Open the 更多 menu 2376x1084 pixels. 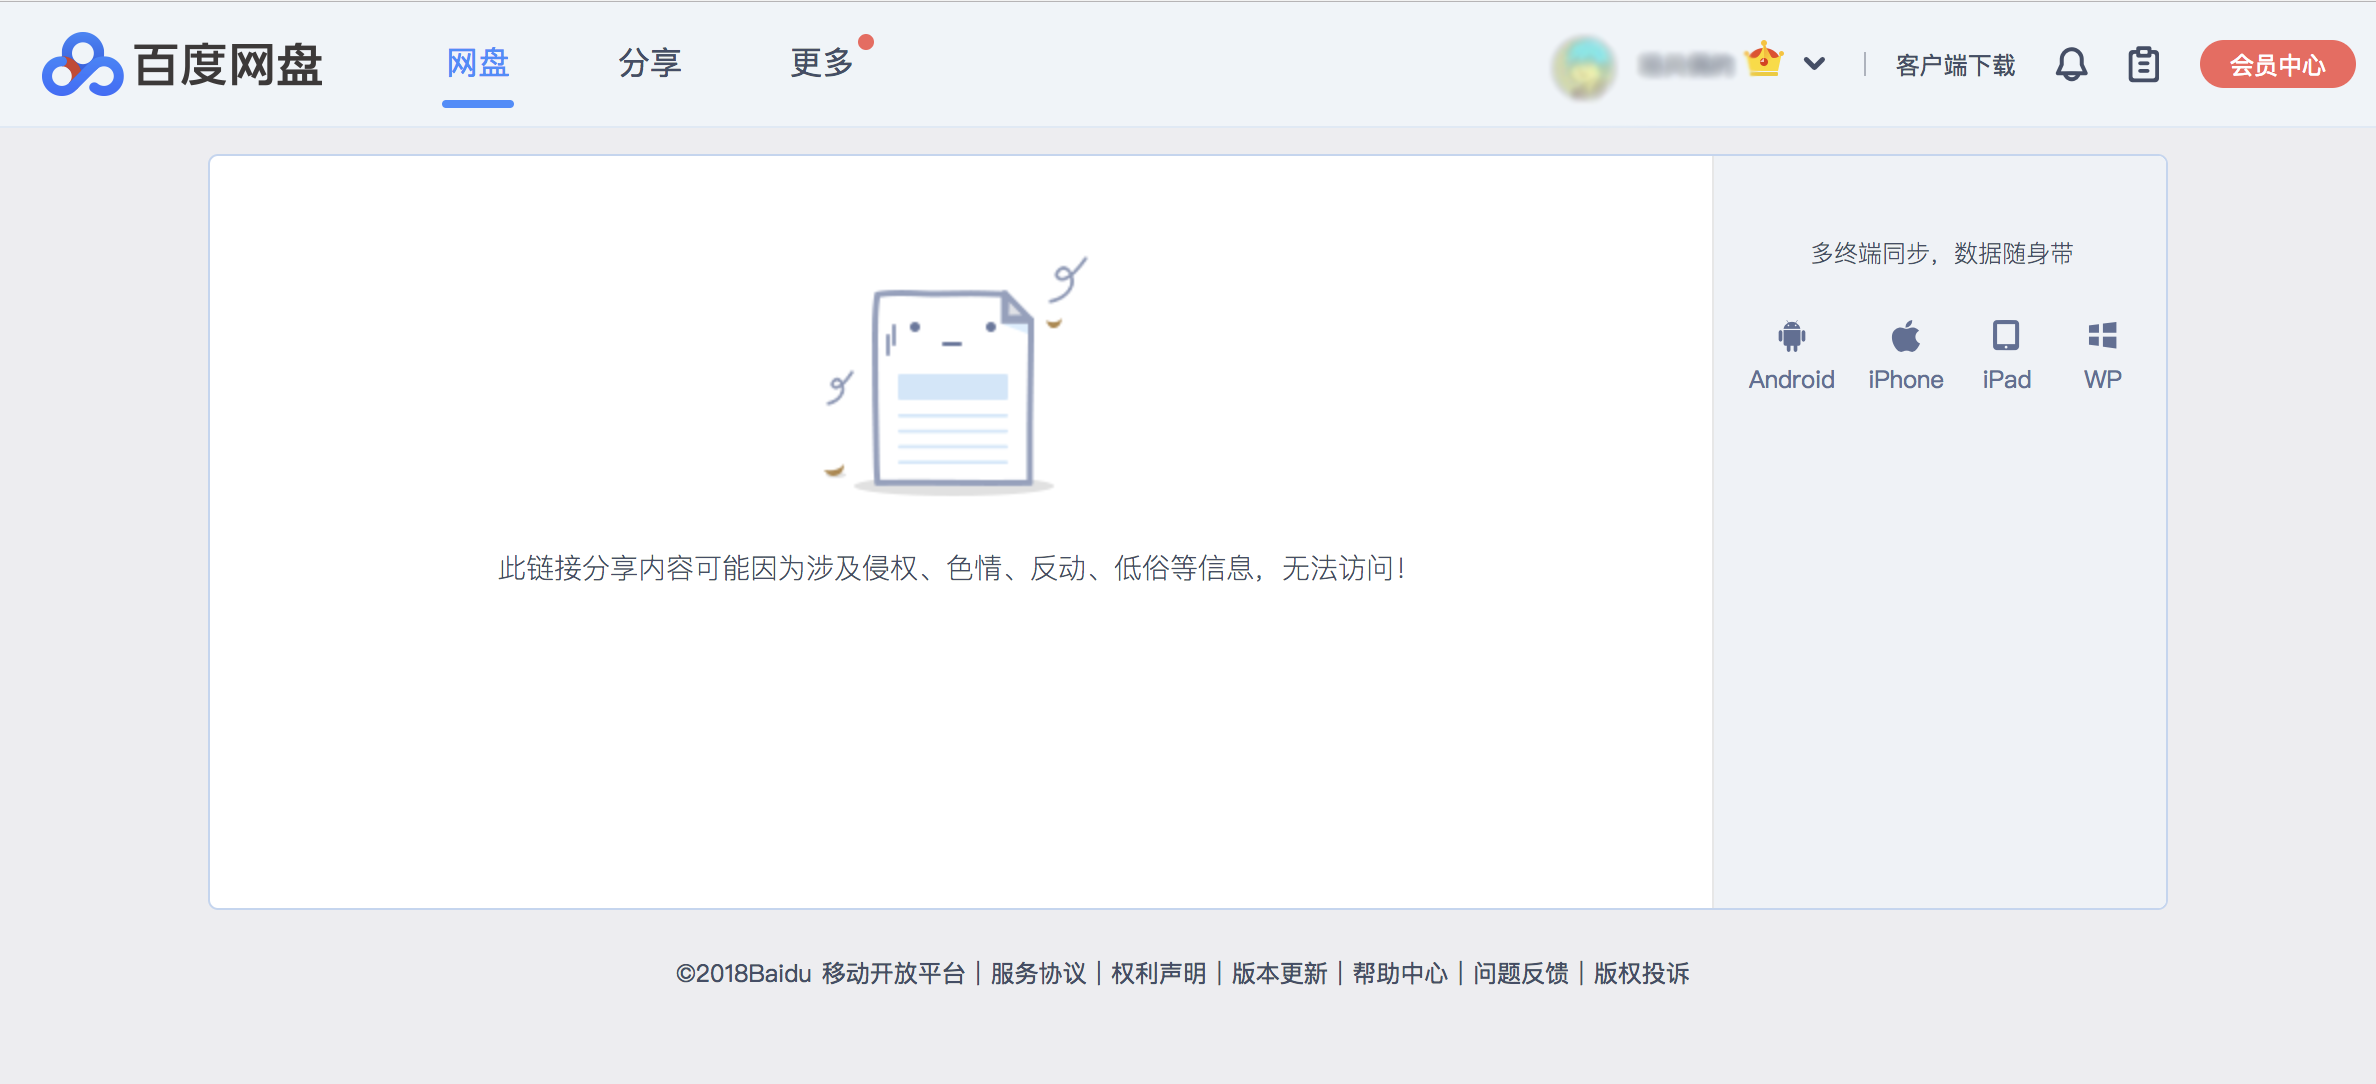[822, 64]
